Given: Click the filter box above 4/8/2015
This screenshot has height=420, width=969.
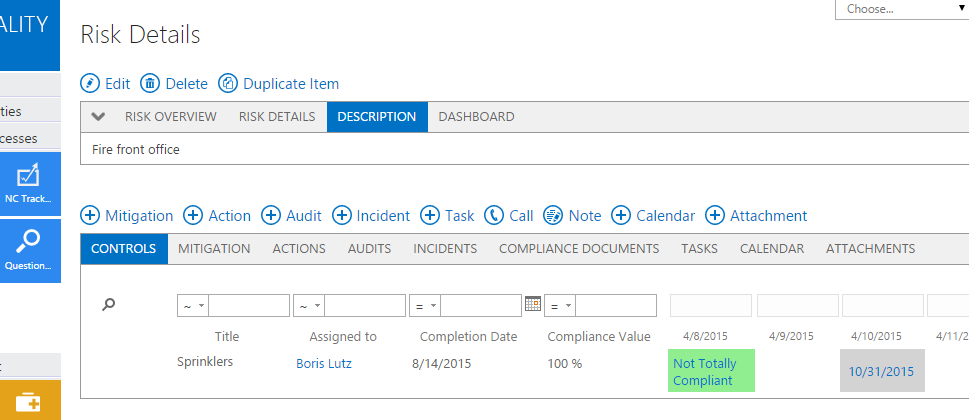Looking at the screenshot, I should pos(711,306).
